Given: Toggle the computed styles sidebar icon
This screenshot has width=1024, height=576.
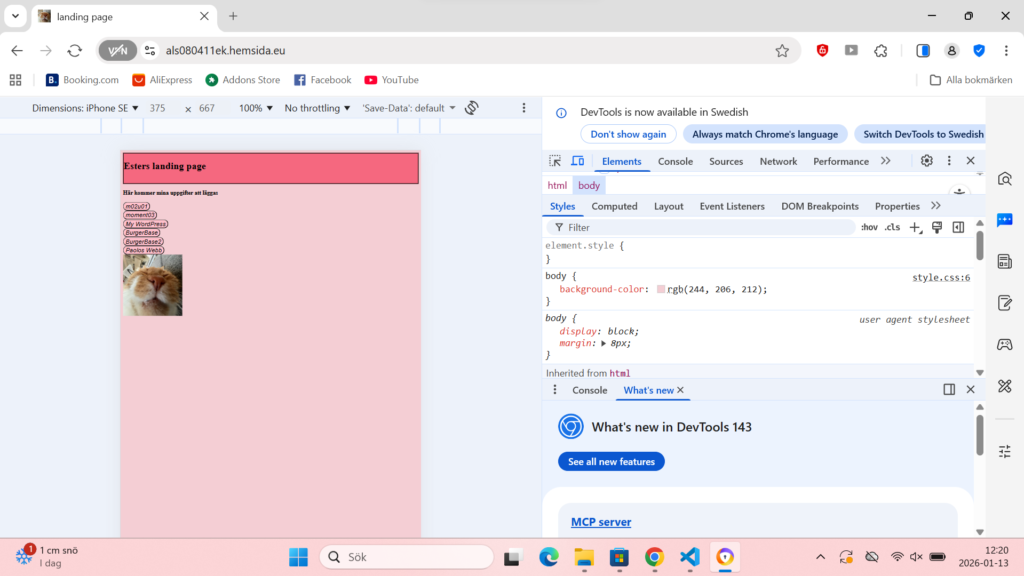Looking at the screenshot, I should tap(958, 228).
